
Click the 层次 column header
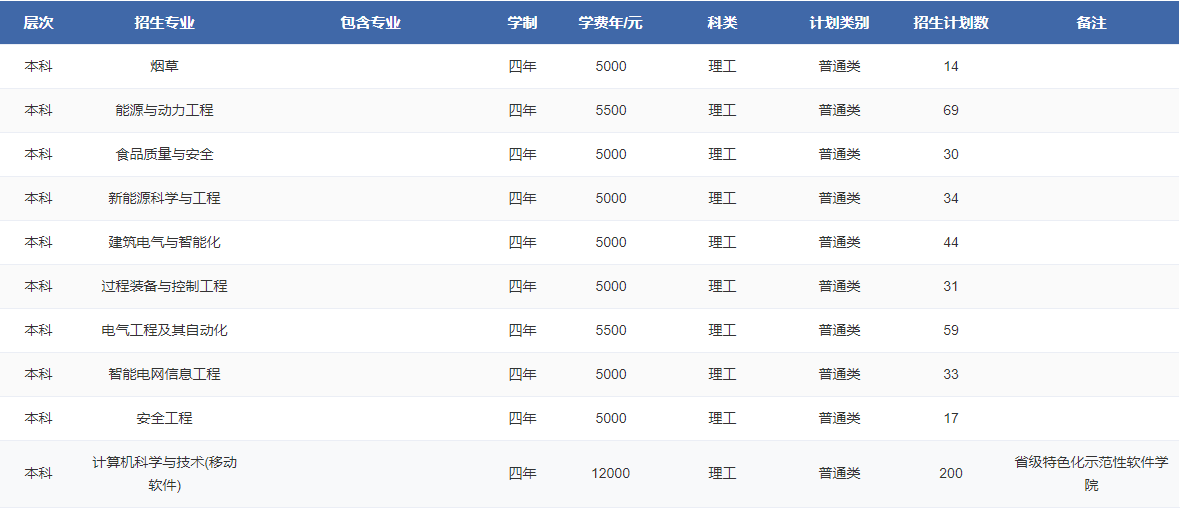point(38,23)
